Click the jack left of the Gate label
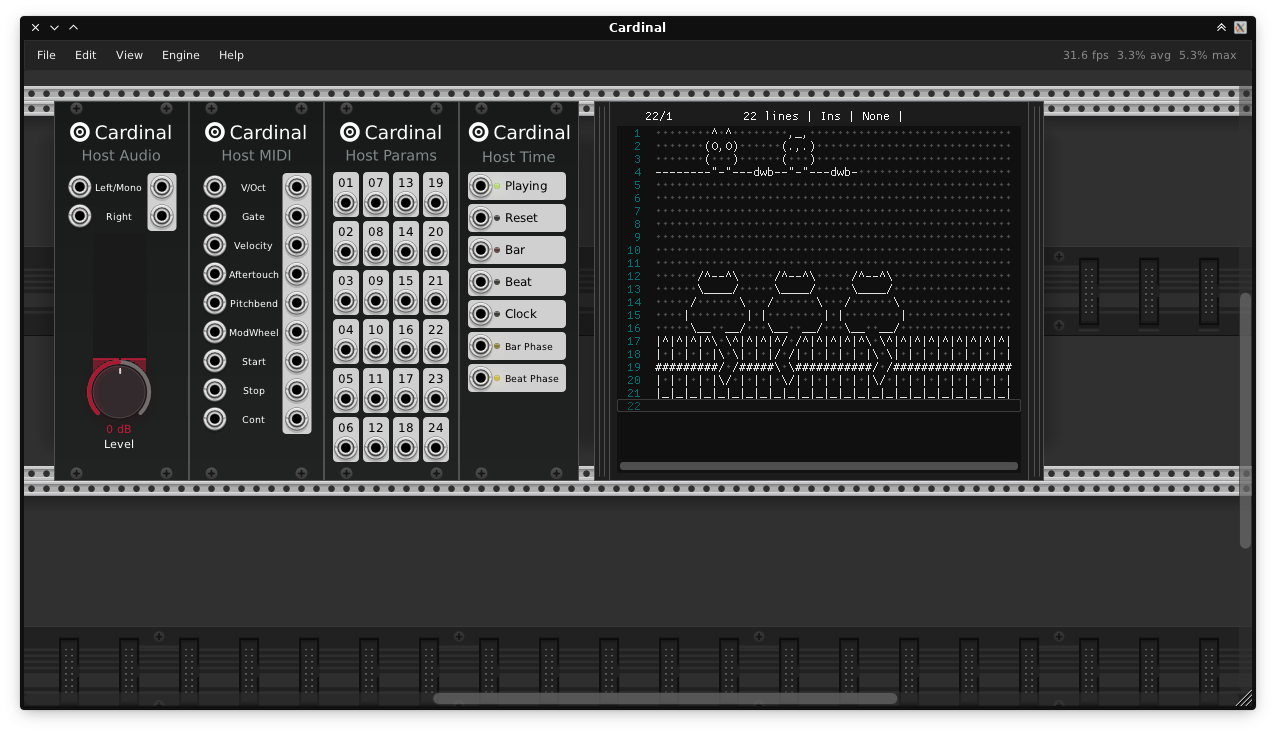 point(215,216)
